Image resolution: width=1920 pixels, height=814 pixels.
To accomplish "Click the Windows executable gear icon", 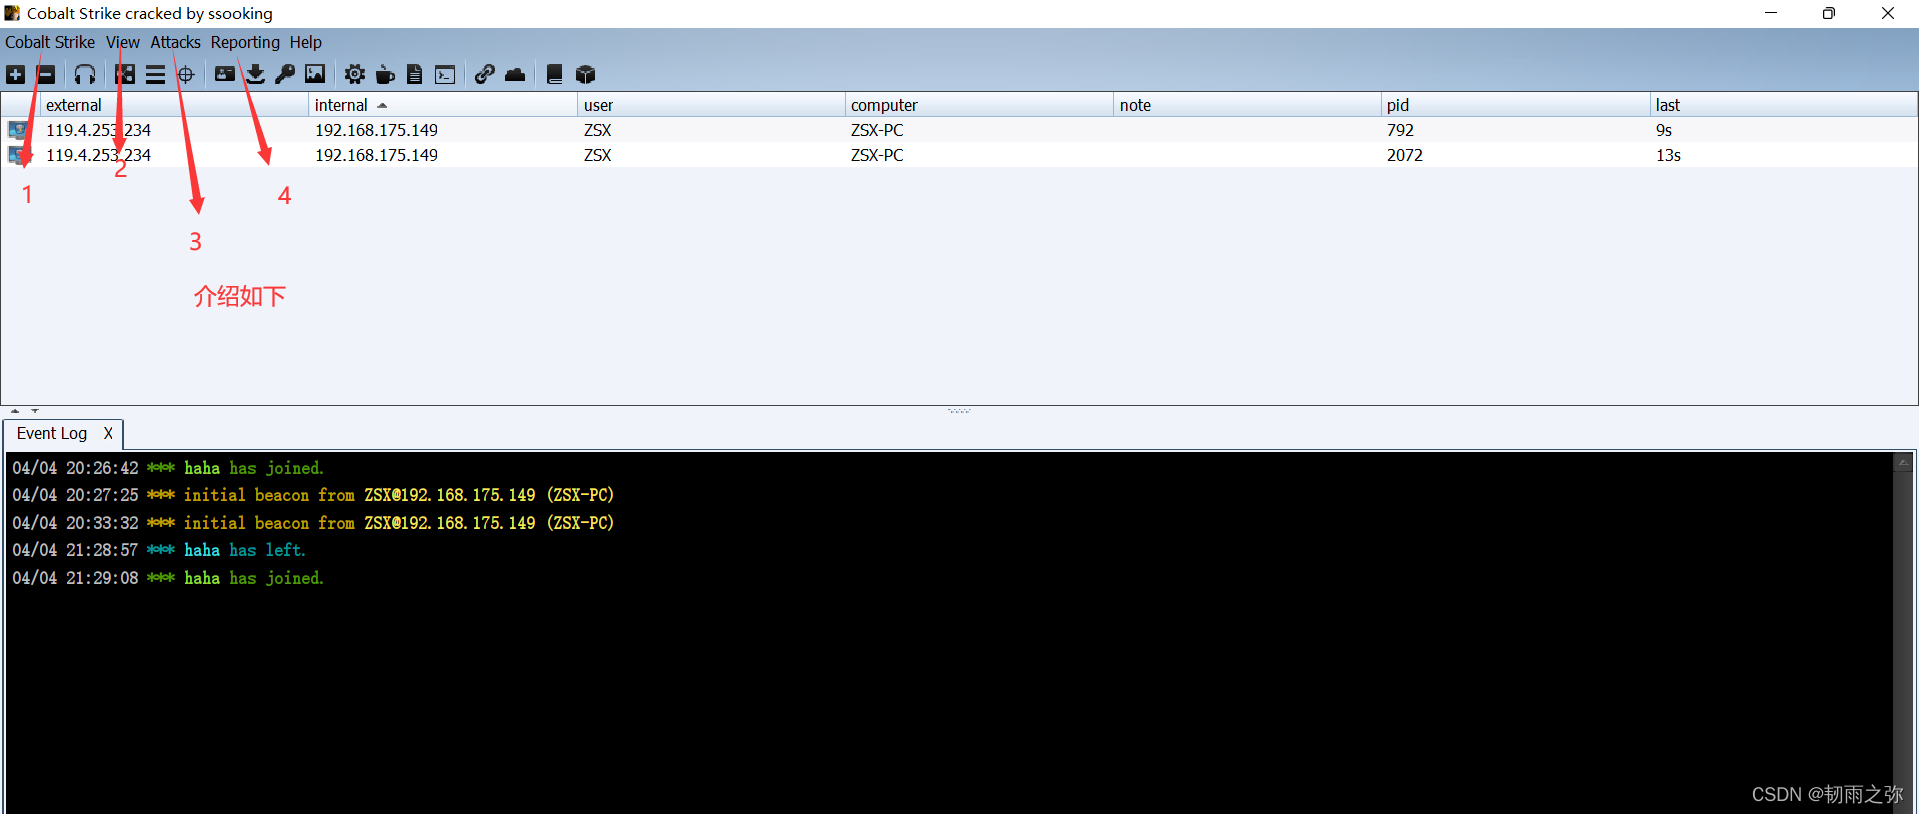I will (x=355, y=75).
